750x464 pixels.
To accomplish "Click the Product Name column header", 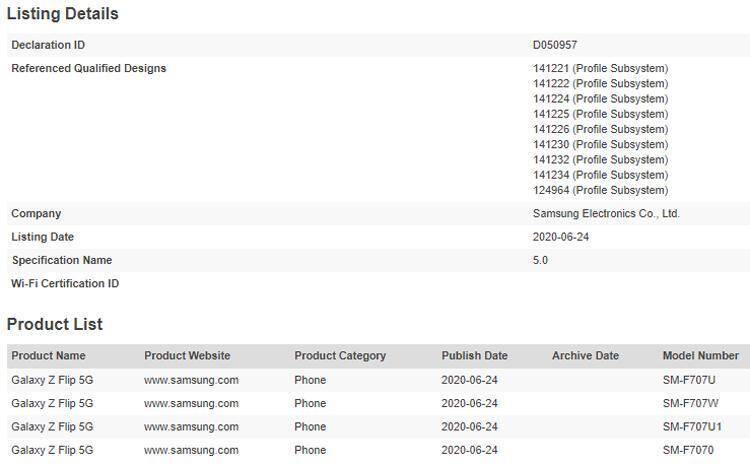I will 48,356.
